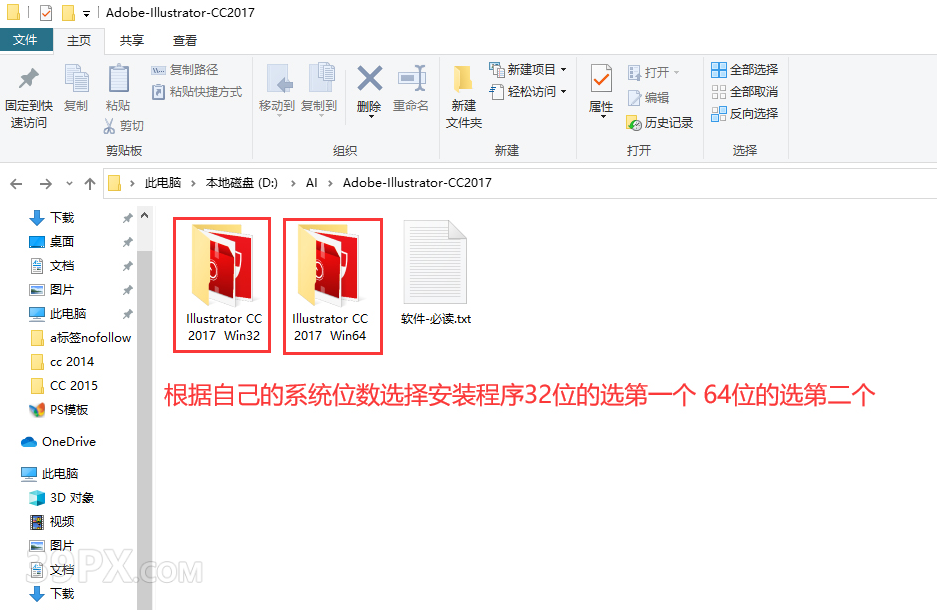The width and height of the screenshot is (937, 610).
Task: Switch to the Home (主页) tab
Action: 79,41
